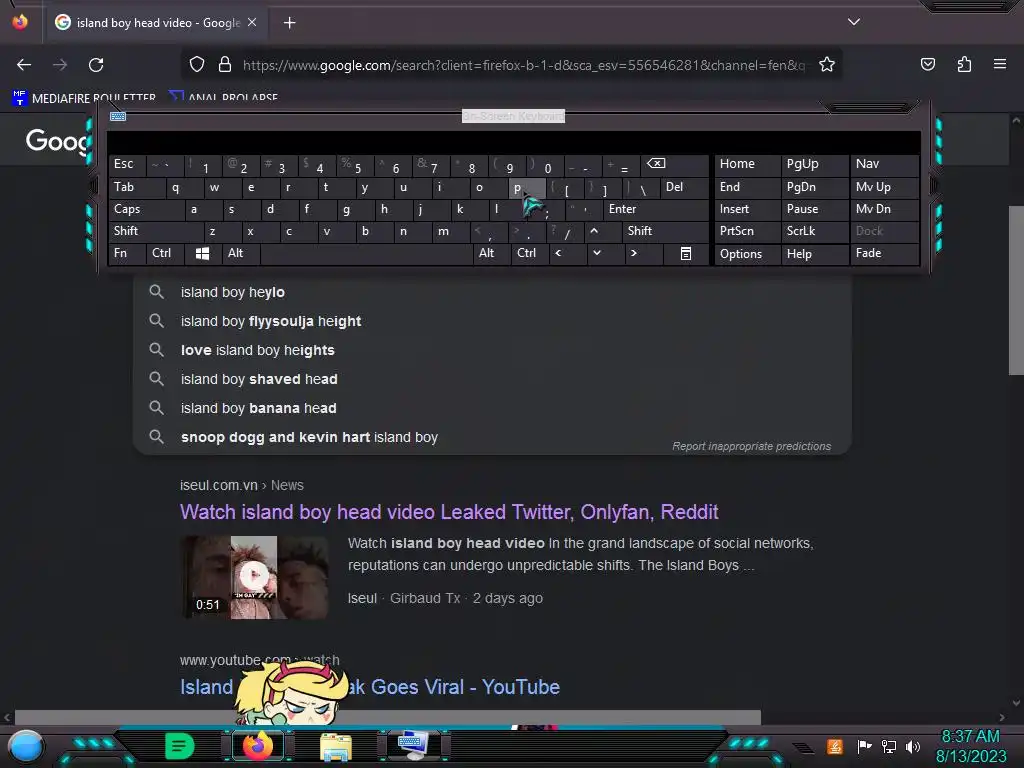1024x768 pixels.
Task: Click the Home key
Action: (748, 165)
